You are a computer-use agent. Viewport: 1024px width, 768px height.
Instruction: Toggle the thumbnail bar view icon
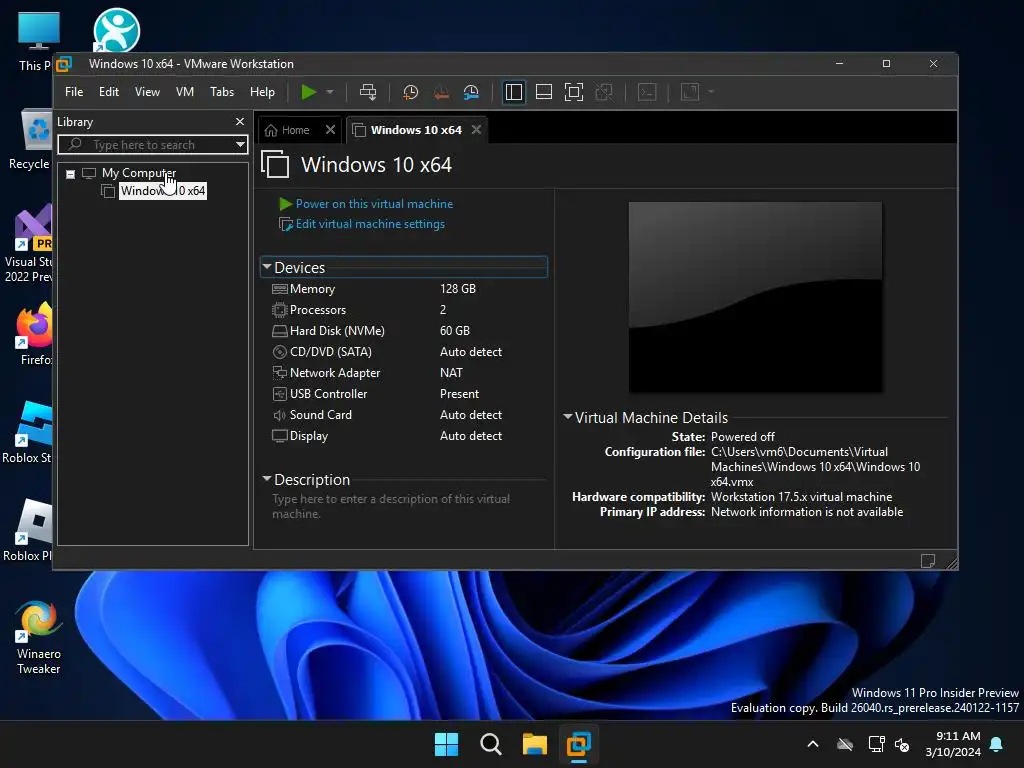543,92
